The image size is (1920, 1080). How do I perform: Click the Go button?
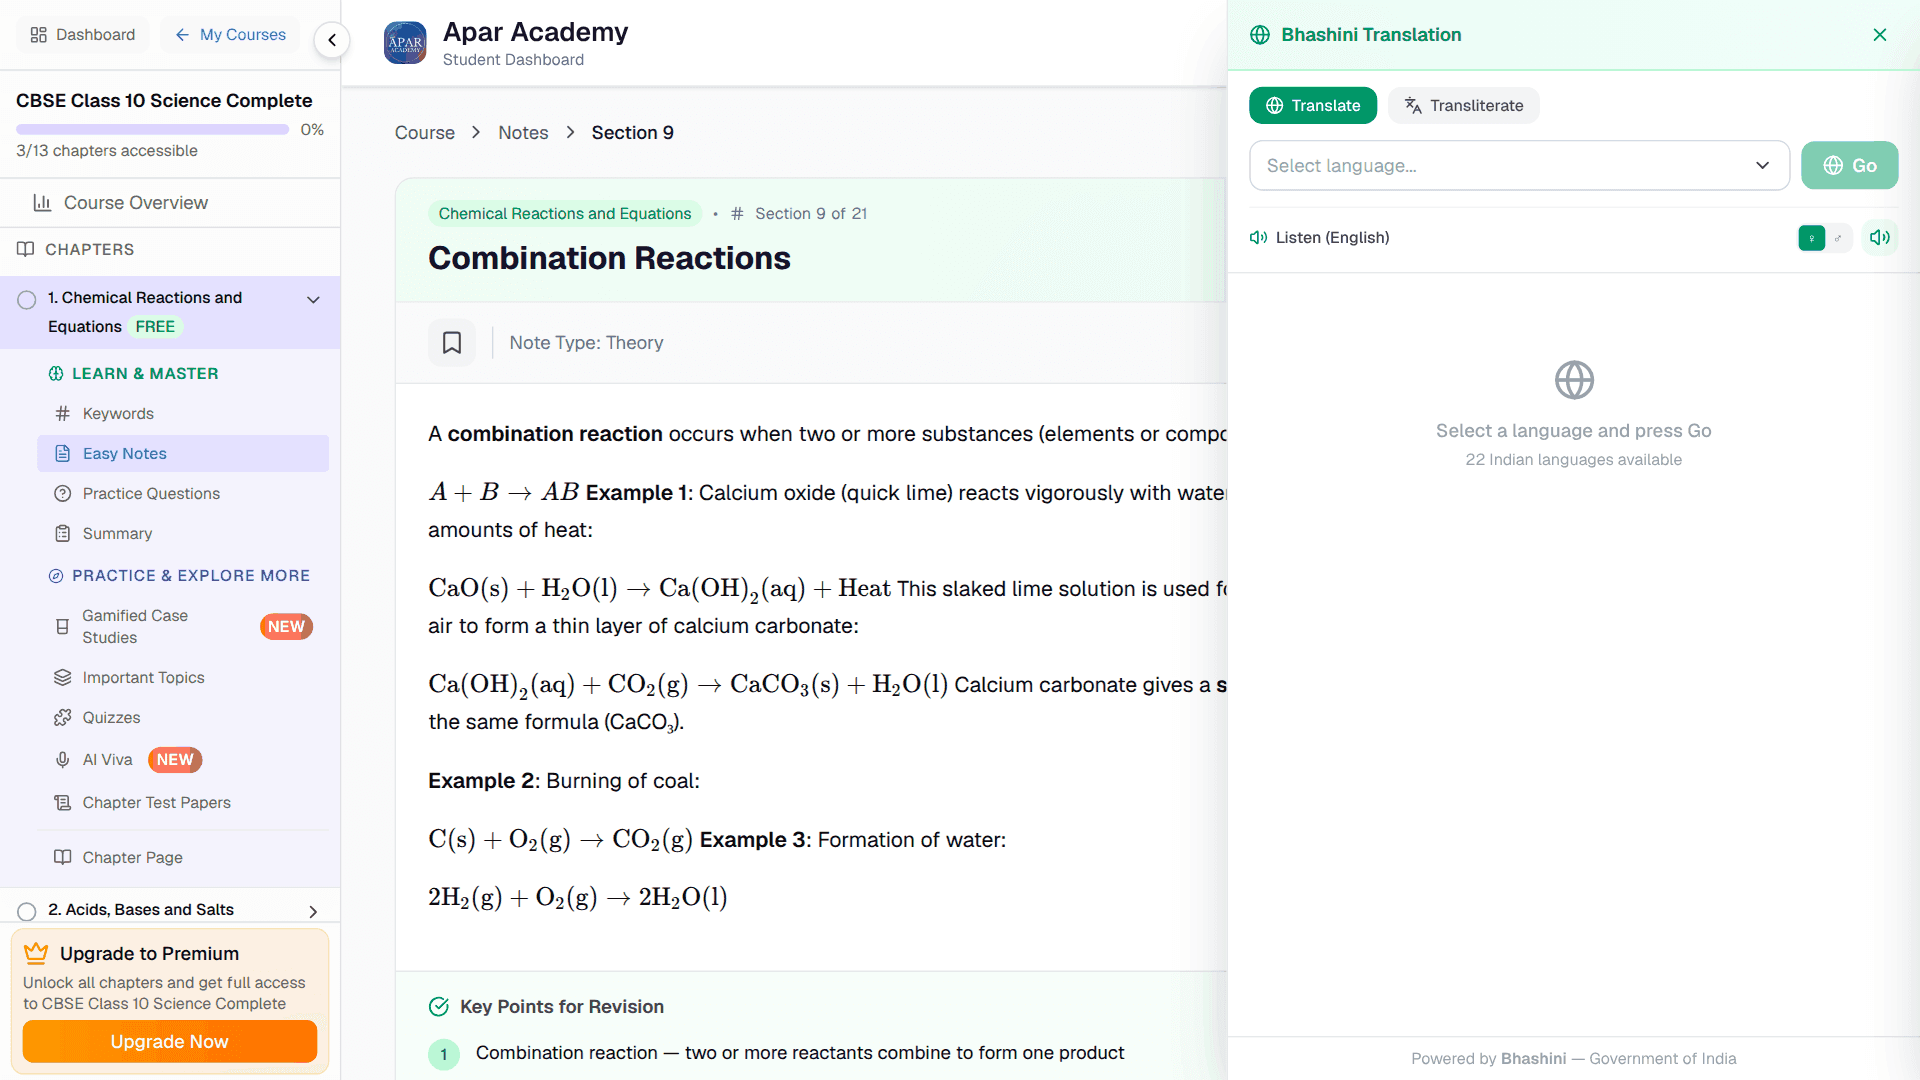(x=1850, y=166)
